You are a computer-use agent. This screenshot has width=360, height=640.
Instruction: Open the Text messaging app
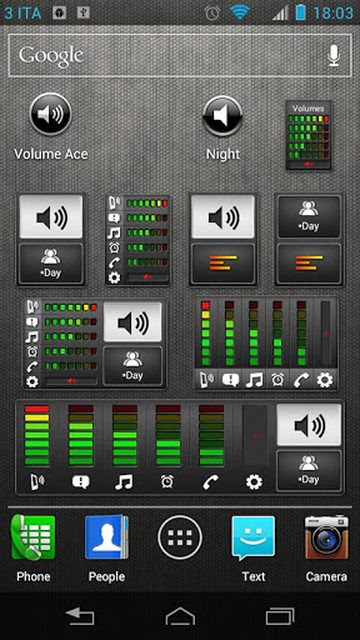tap(253, 538)
